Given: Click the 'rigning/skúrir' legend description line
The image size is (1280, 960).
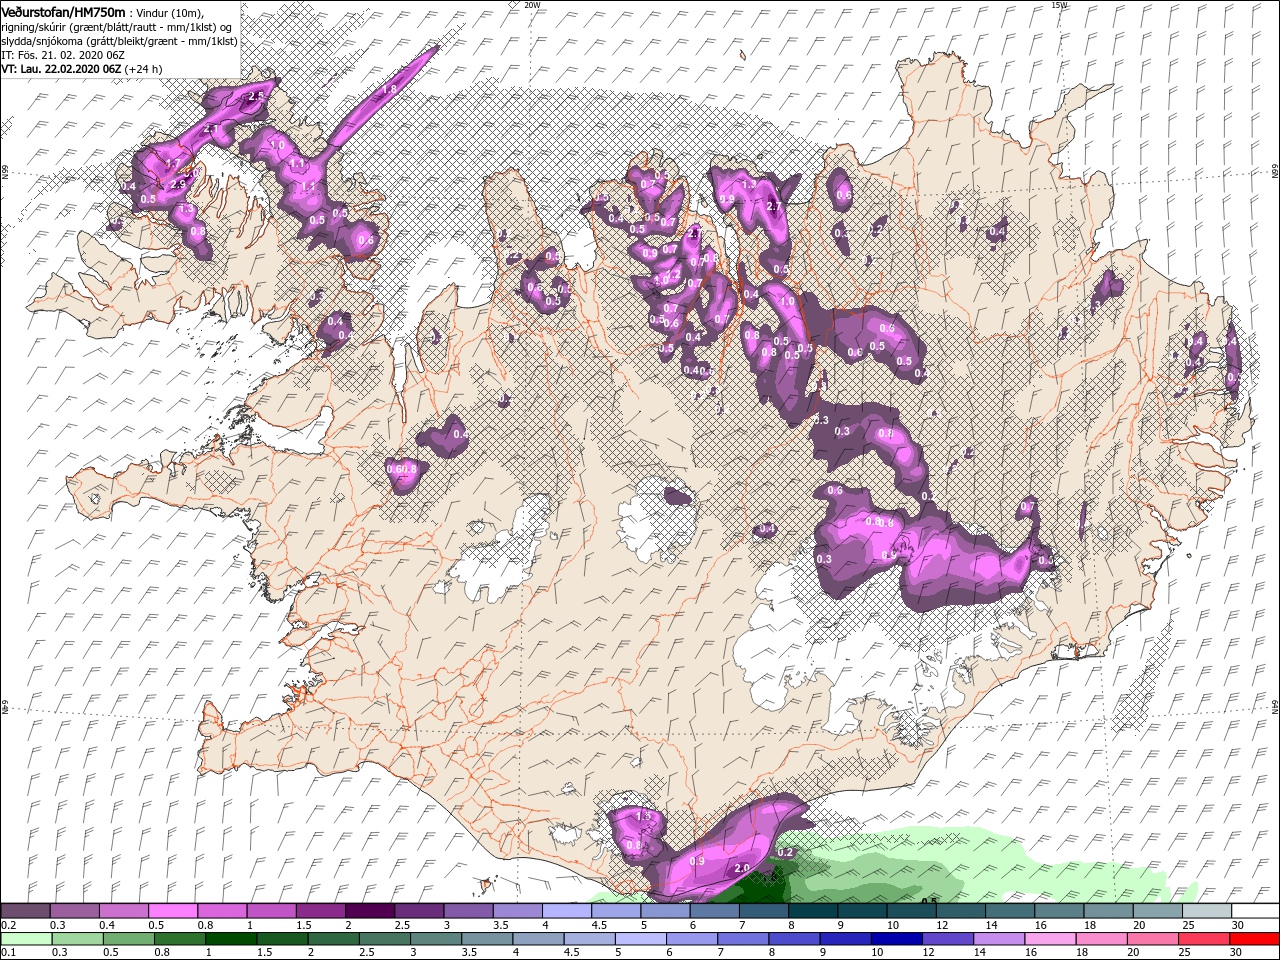Looking at the screenshot, I should pyautogui.click(x=116, y=26).
